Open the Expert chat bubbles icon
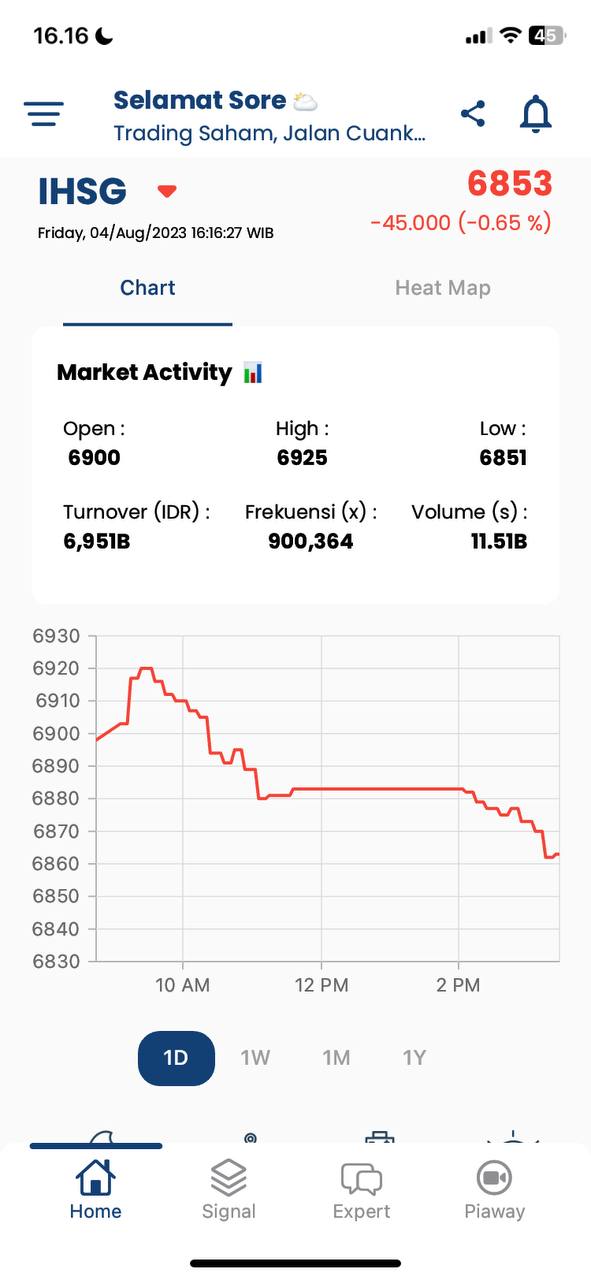591x1280 pixels. pyautogui.click(x=361, y=1178)
